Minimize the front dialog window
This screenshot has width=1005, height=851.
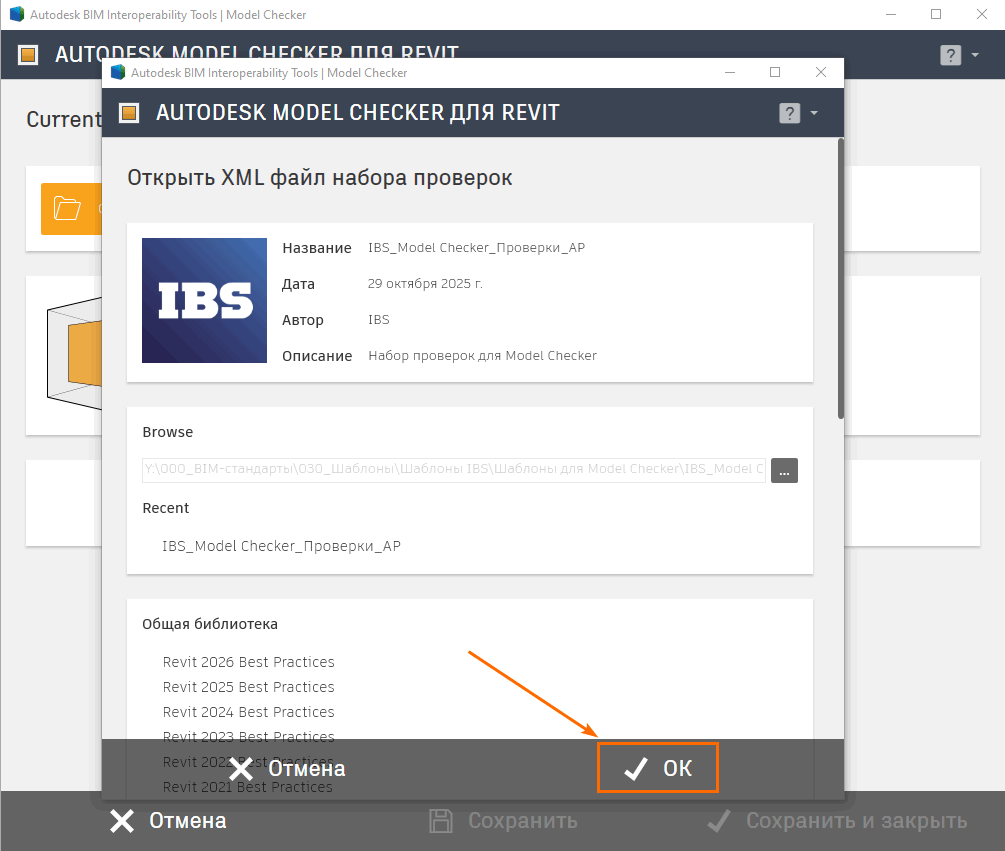pyautogui.click(x=729, y=72)
